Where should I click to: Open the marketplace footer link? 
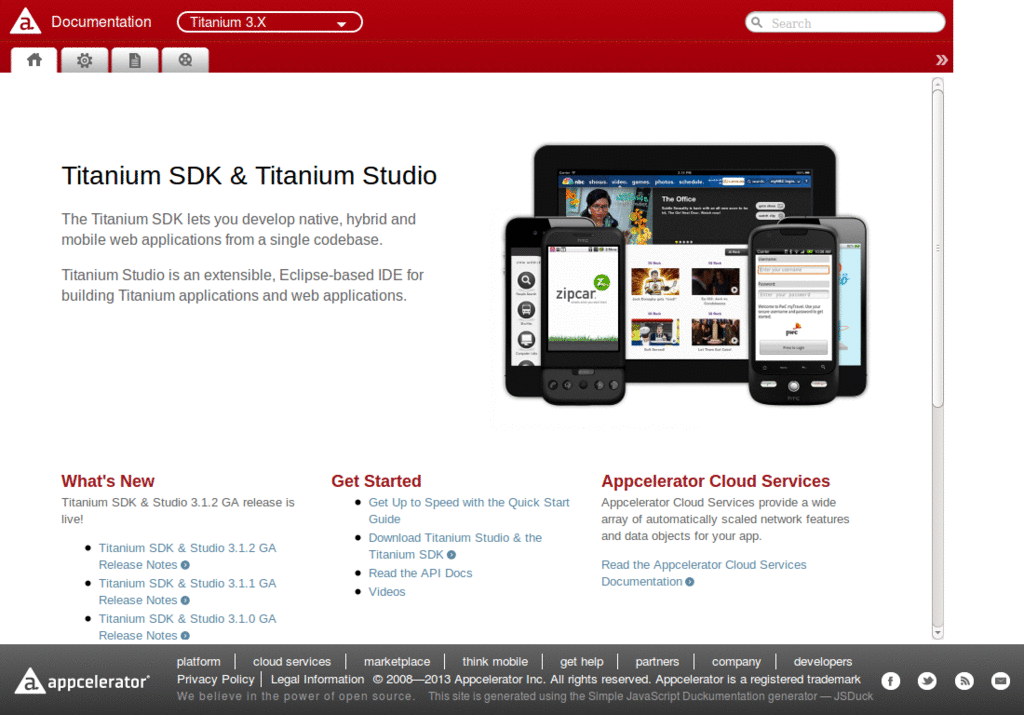(x=397, y=661)
